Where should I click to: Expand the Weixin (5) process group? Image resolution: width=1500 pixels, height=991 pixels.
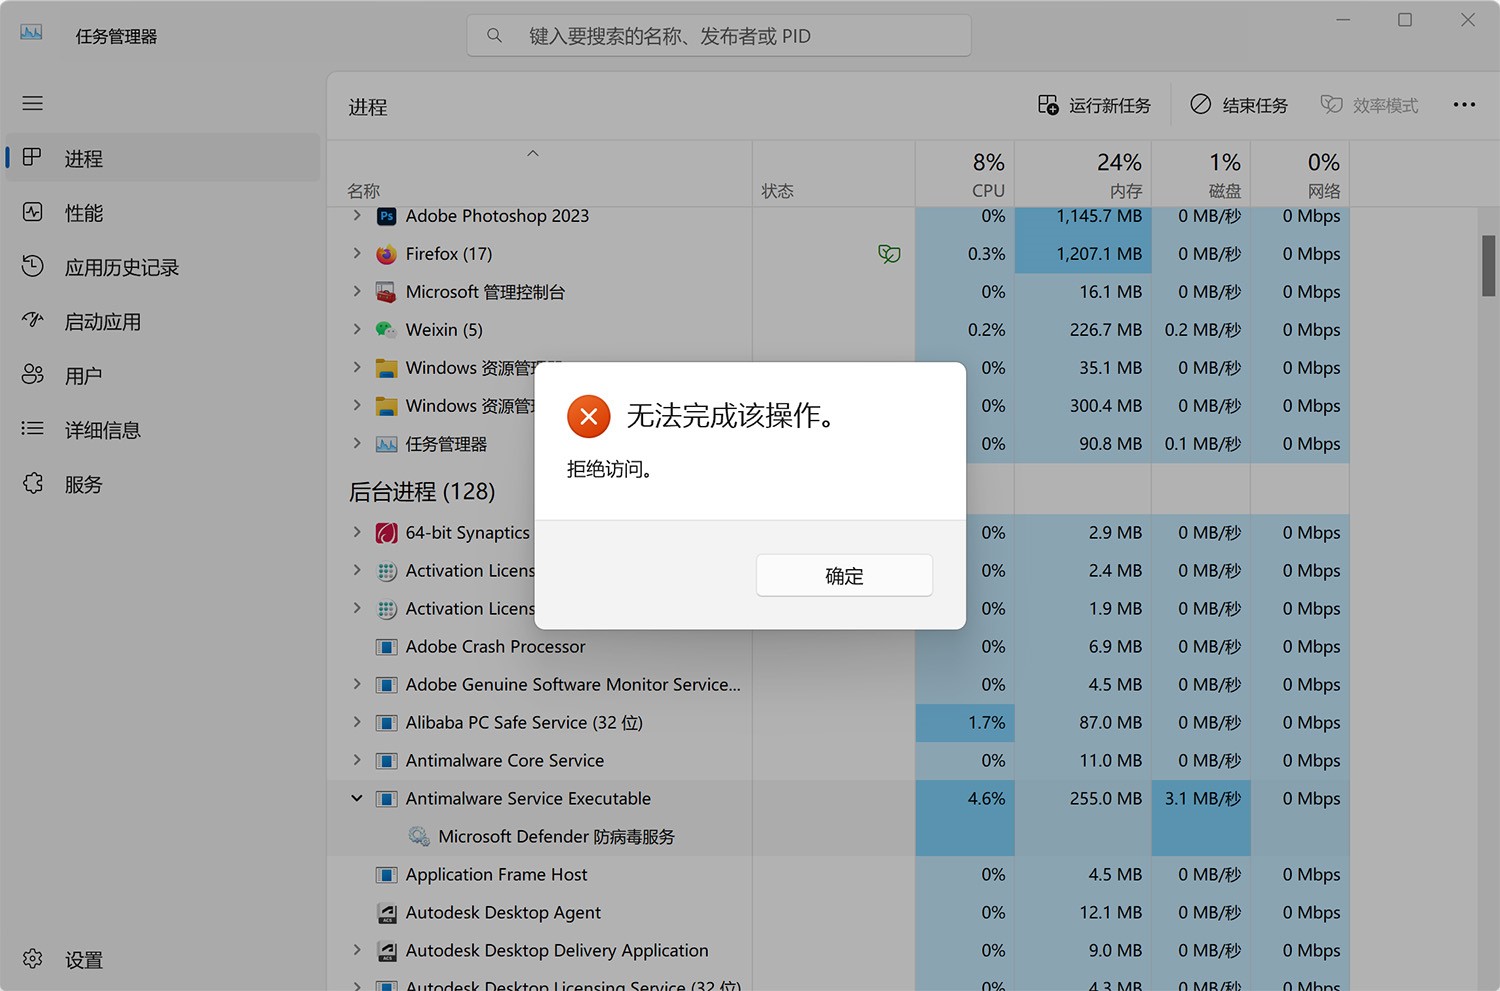coord(357,329)
